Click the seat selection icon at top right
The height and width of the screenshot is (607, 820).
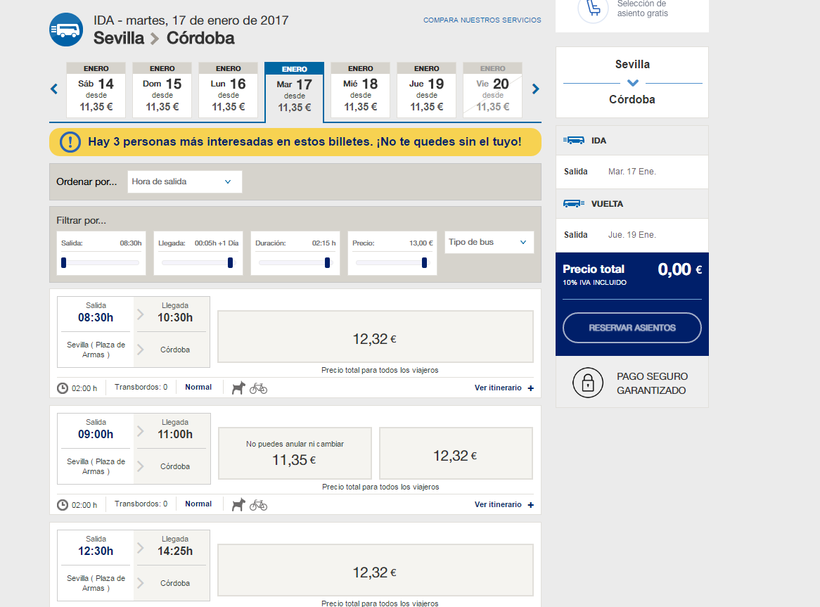594,9
